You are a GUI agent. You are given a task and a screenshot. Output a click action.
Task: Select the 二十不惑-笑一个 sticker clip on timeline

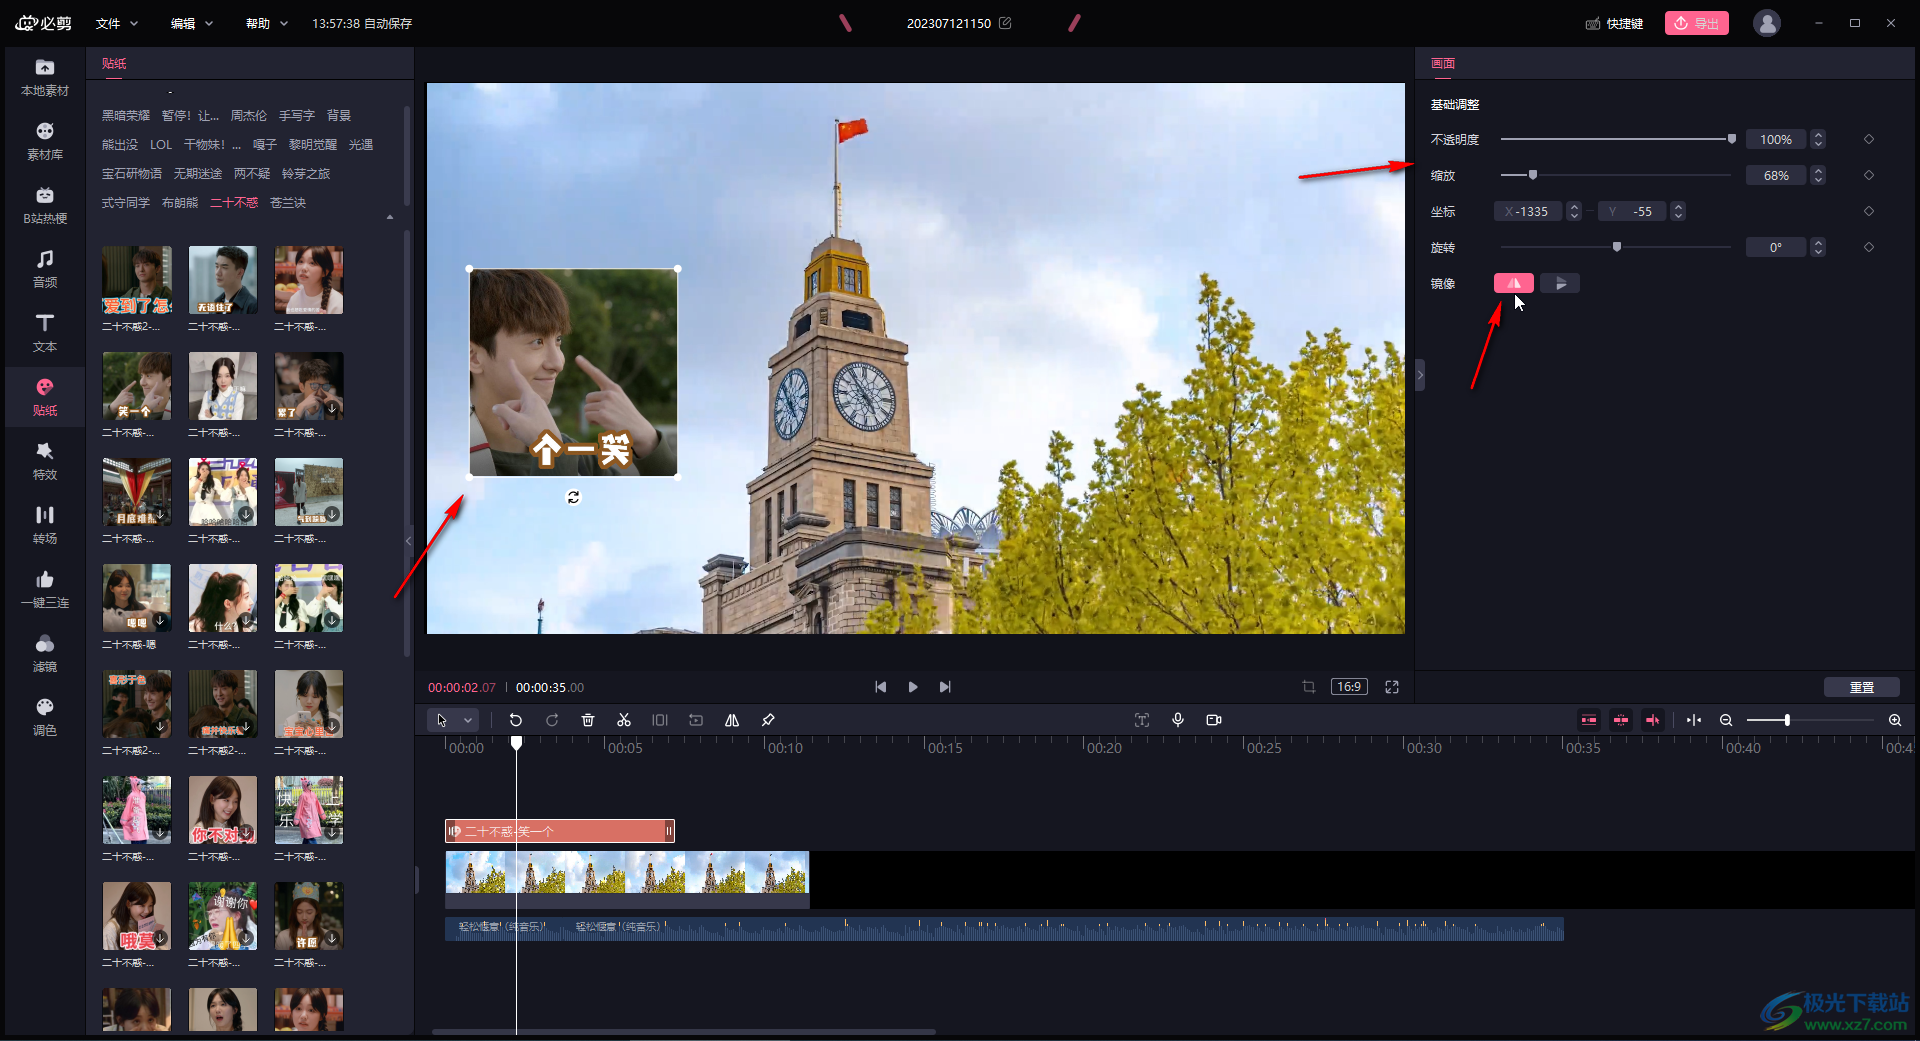[x=560, y=831]
